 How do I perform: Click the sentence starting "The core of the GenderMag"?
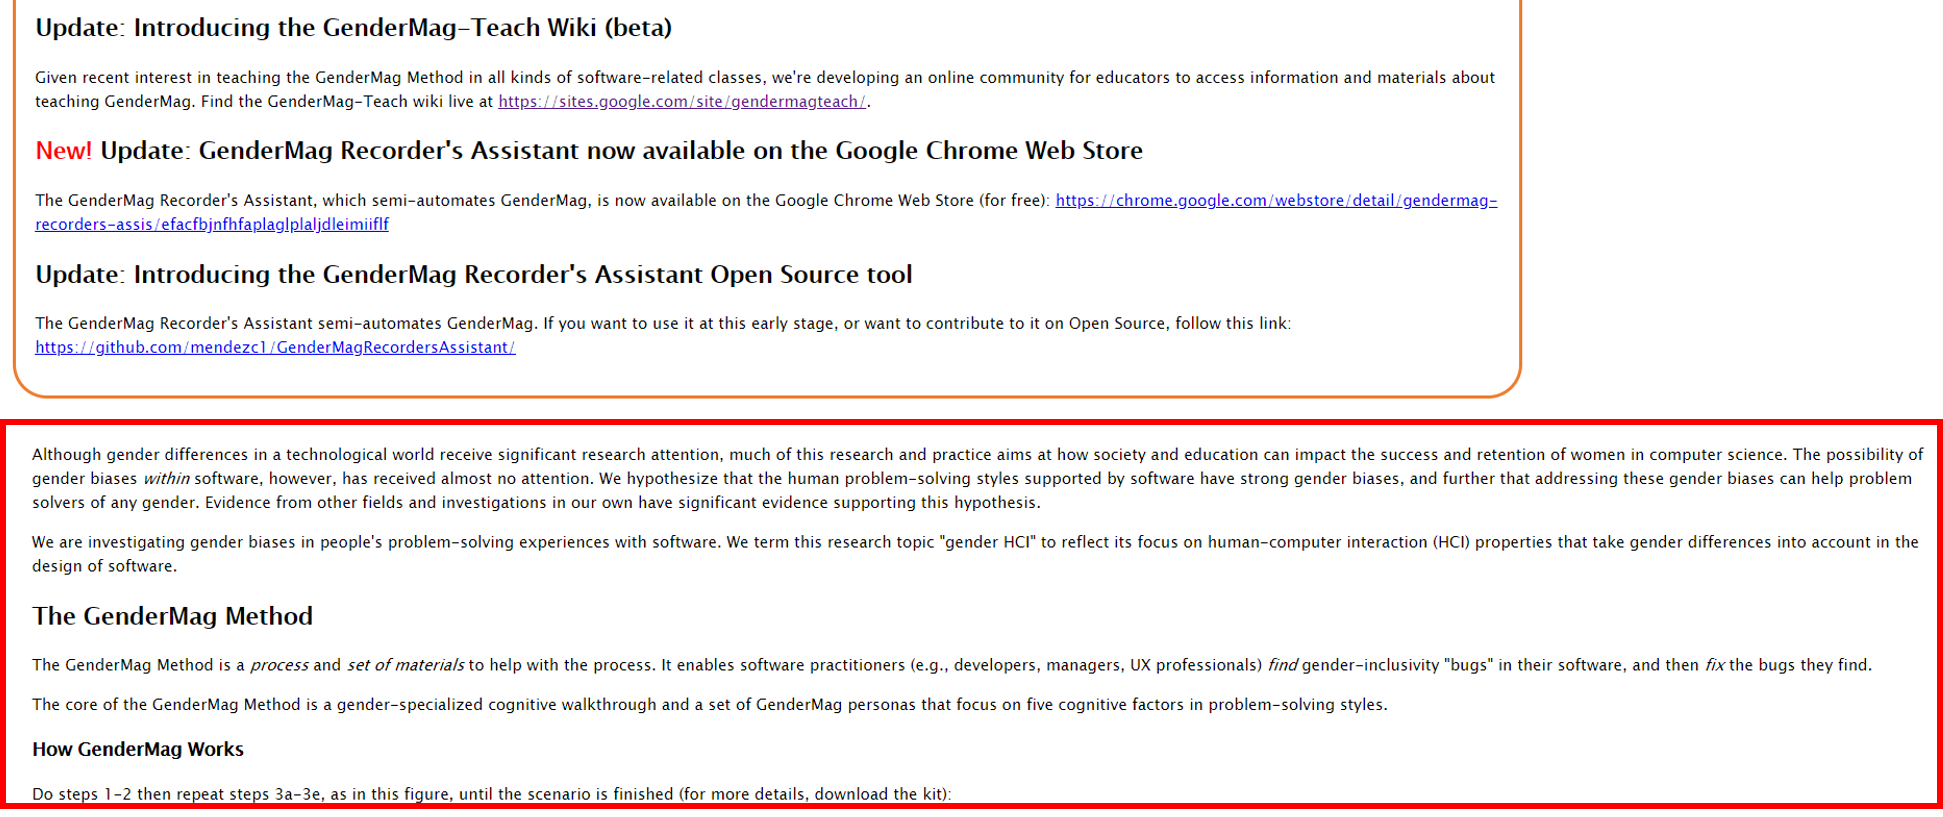coord(709,705)
